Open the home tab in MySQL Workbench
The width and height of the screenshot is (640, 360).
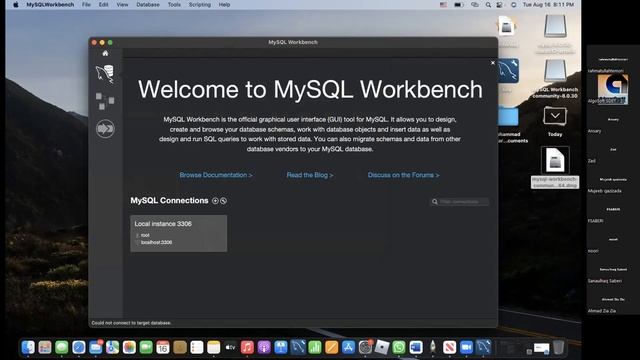[x=105, y=53]
